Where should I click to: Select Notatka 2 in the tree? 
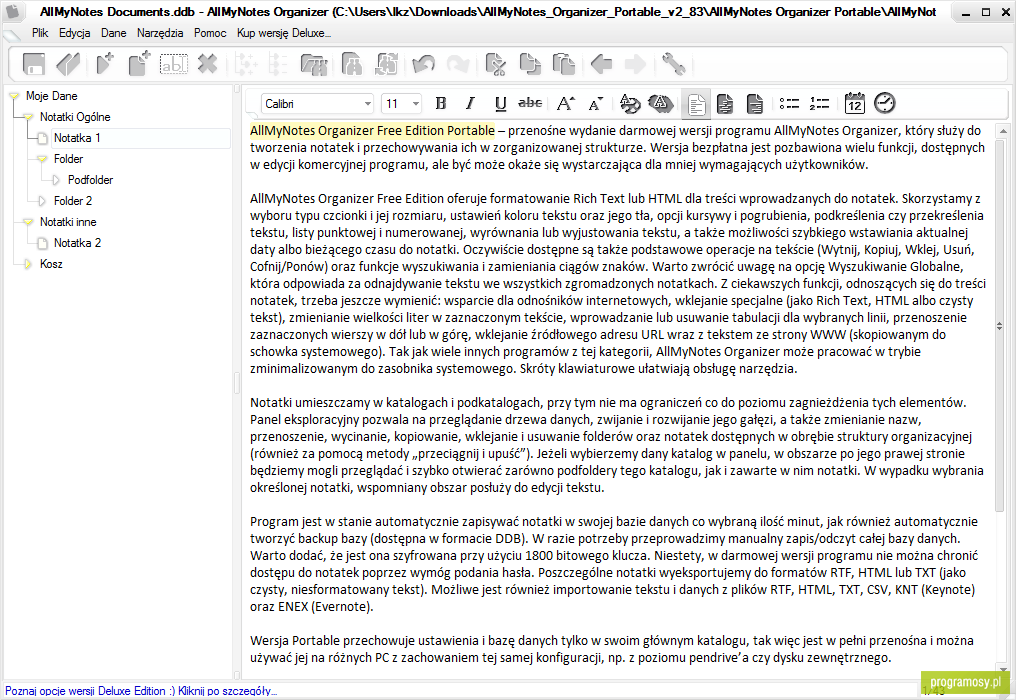pyautogui.click(x=77, y=243)
